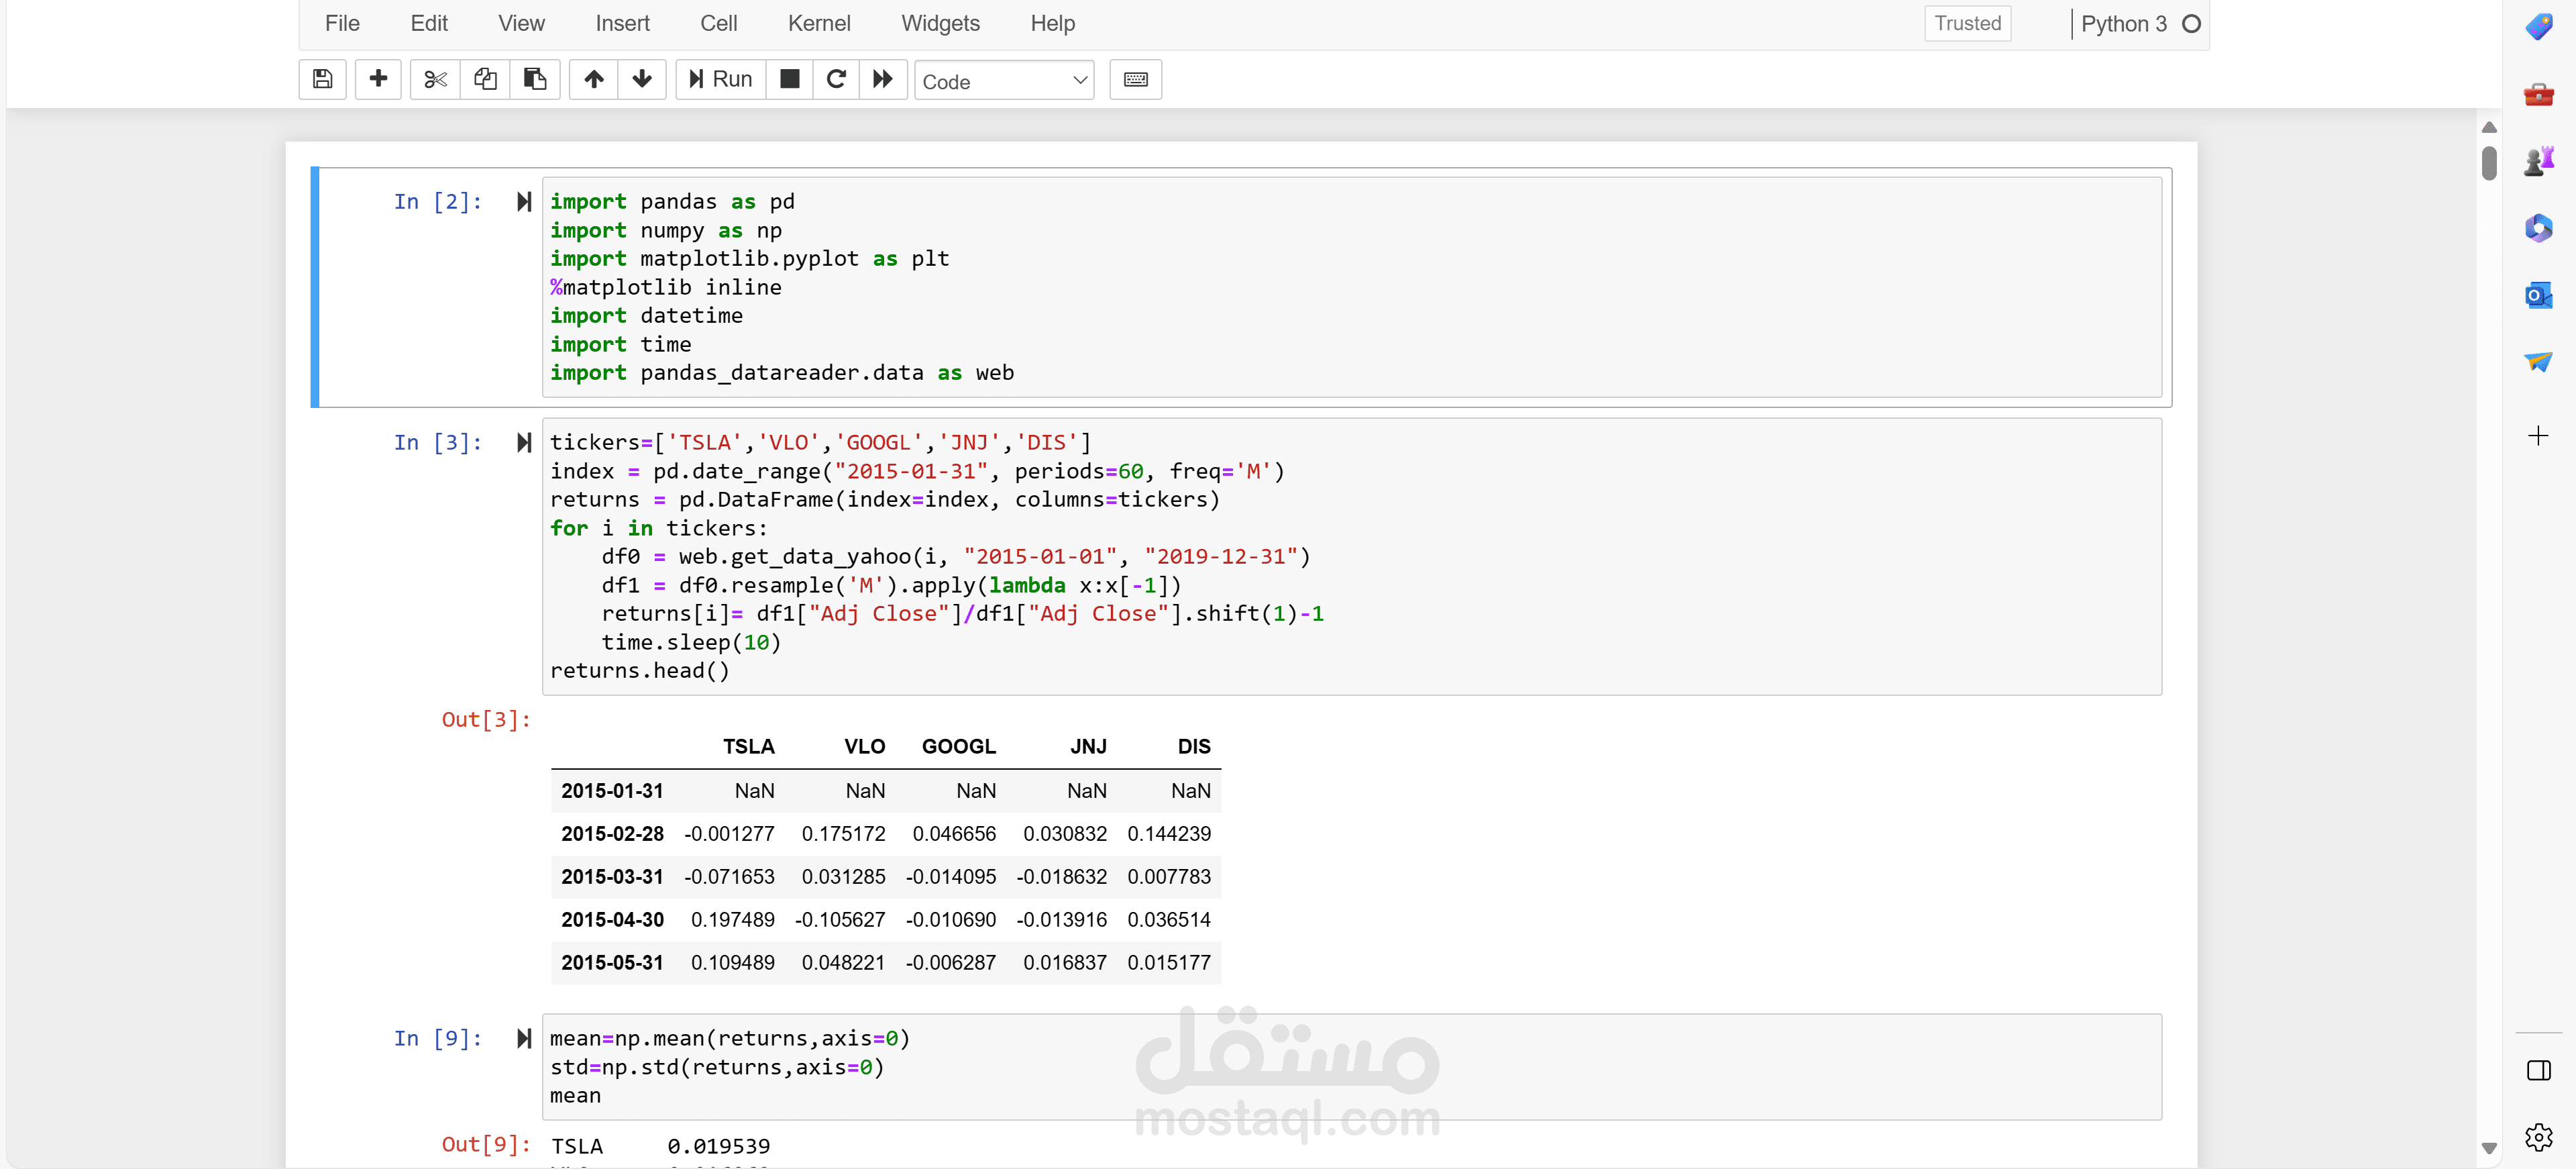
Task: Click the 2015-01-31 row label
Action: [x=612, y=791]
